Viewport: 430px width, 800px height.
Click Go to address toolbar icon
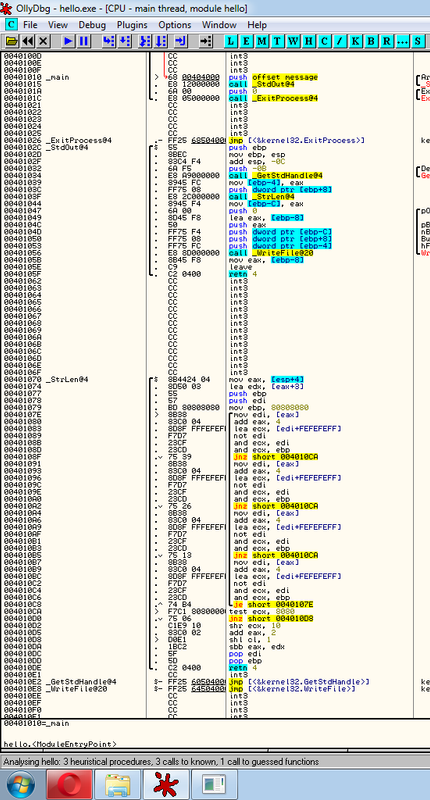coord(206,41)
